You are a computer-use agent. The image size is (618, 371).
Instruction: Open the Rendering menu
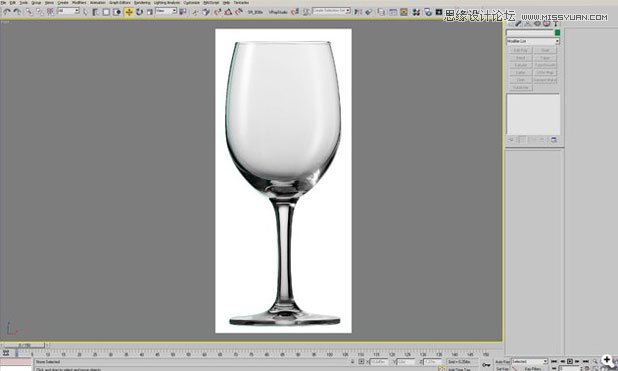(x=142, y=3)
